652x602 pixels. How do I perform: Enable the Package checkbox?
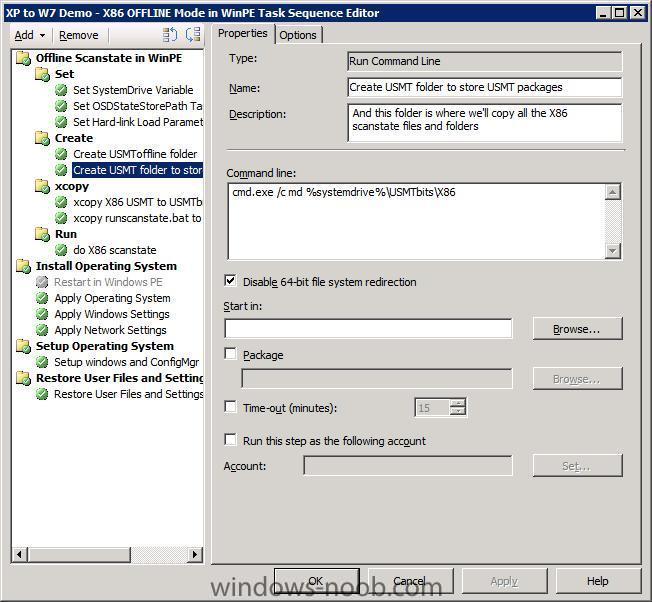click(230, 353)
